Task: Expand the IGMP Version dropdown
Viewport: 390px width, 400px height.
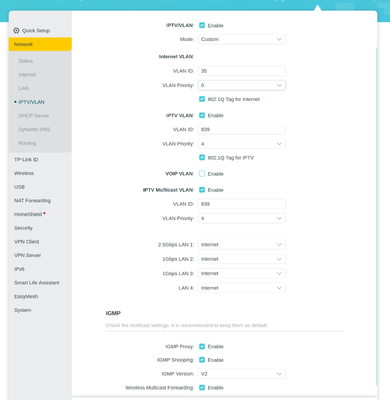Action: pyautogui.click(x=242, y=374)
